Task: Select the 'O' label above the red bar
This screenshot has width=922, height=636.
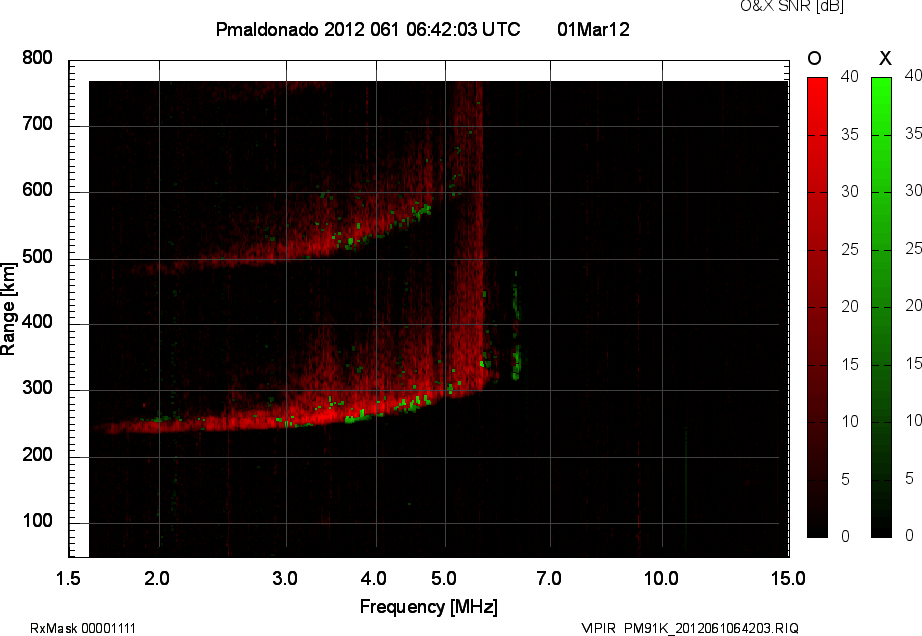Action: click(x=815, y=58)
